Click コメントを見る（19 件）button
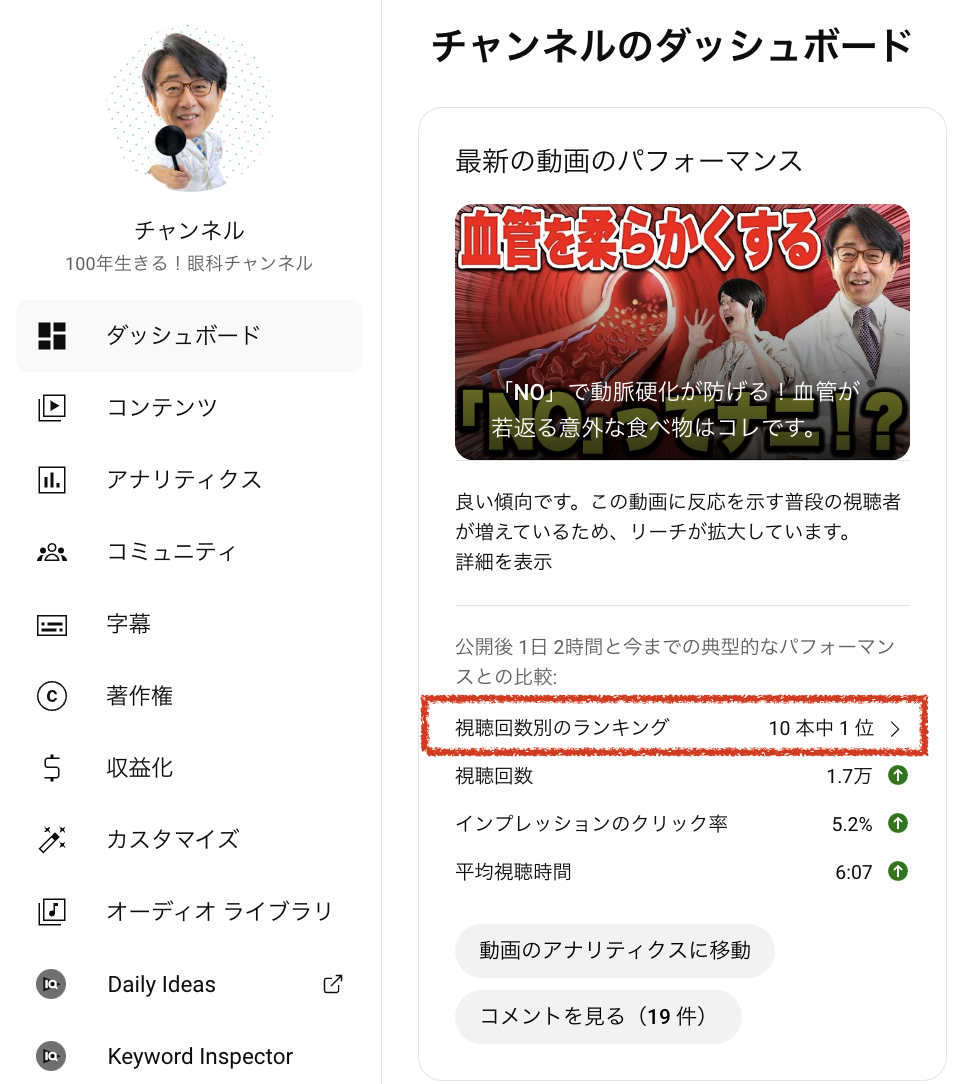 click(598, 1016)
